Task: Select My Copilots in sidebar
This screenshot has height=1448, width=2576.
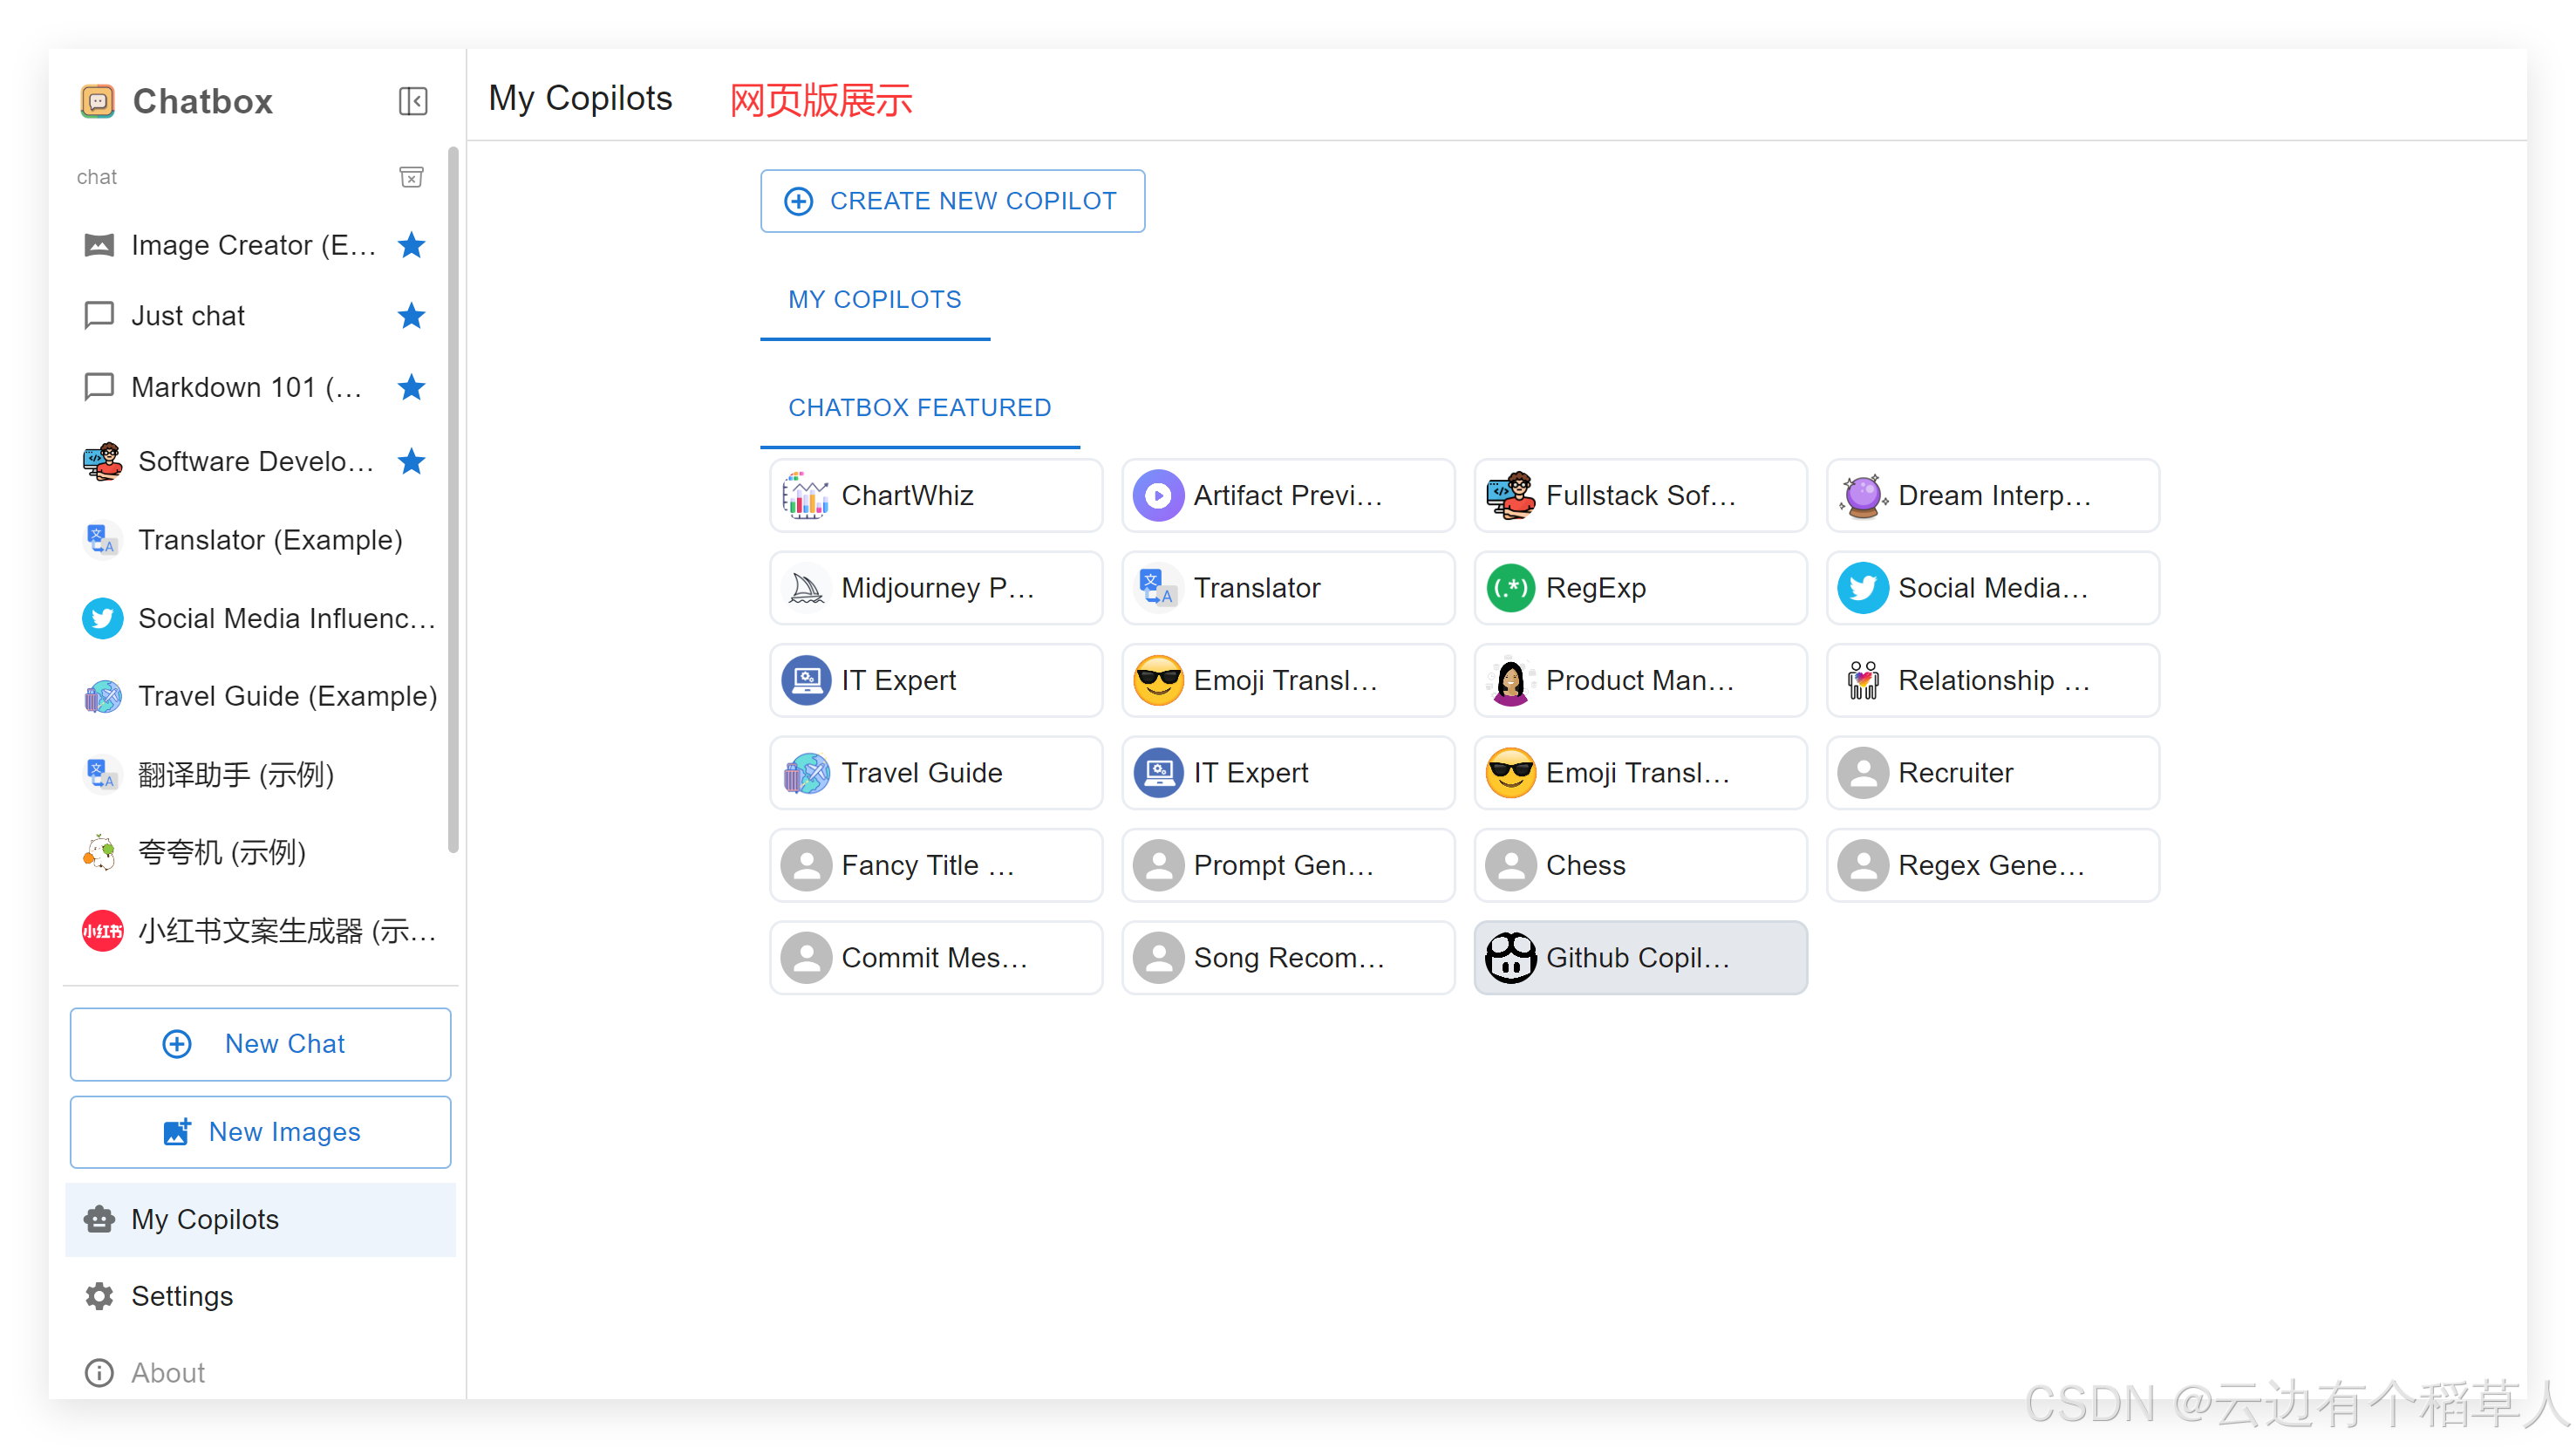Action: point(260,1219)
